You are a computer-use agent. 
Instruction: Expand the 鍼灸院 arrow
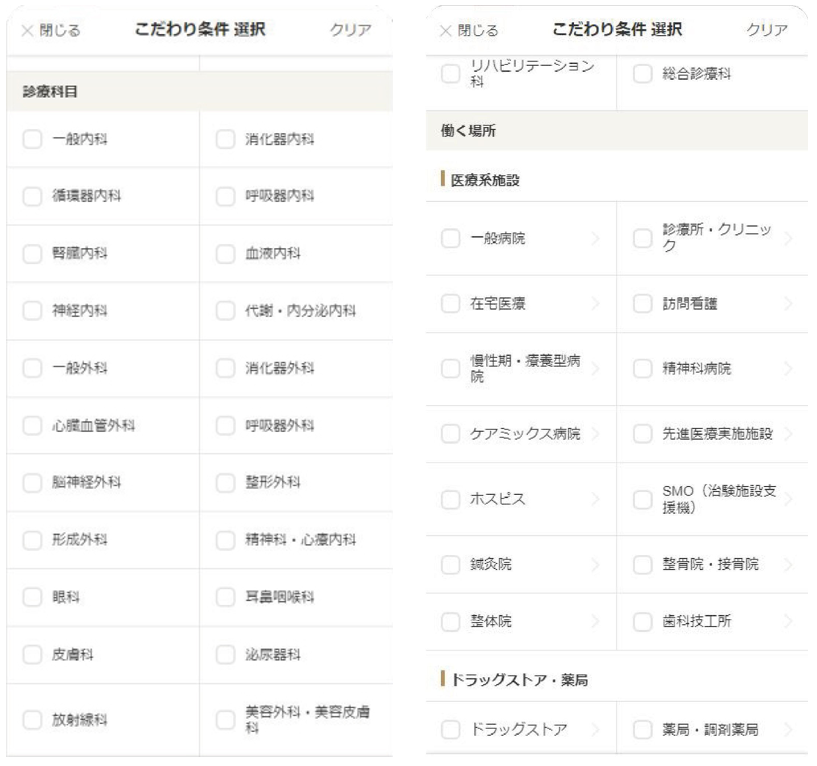point(594,565)
